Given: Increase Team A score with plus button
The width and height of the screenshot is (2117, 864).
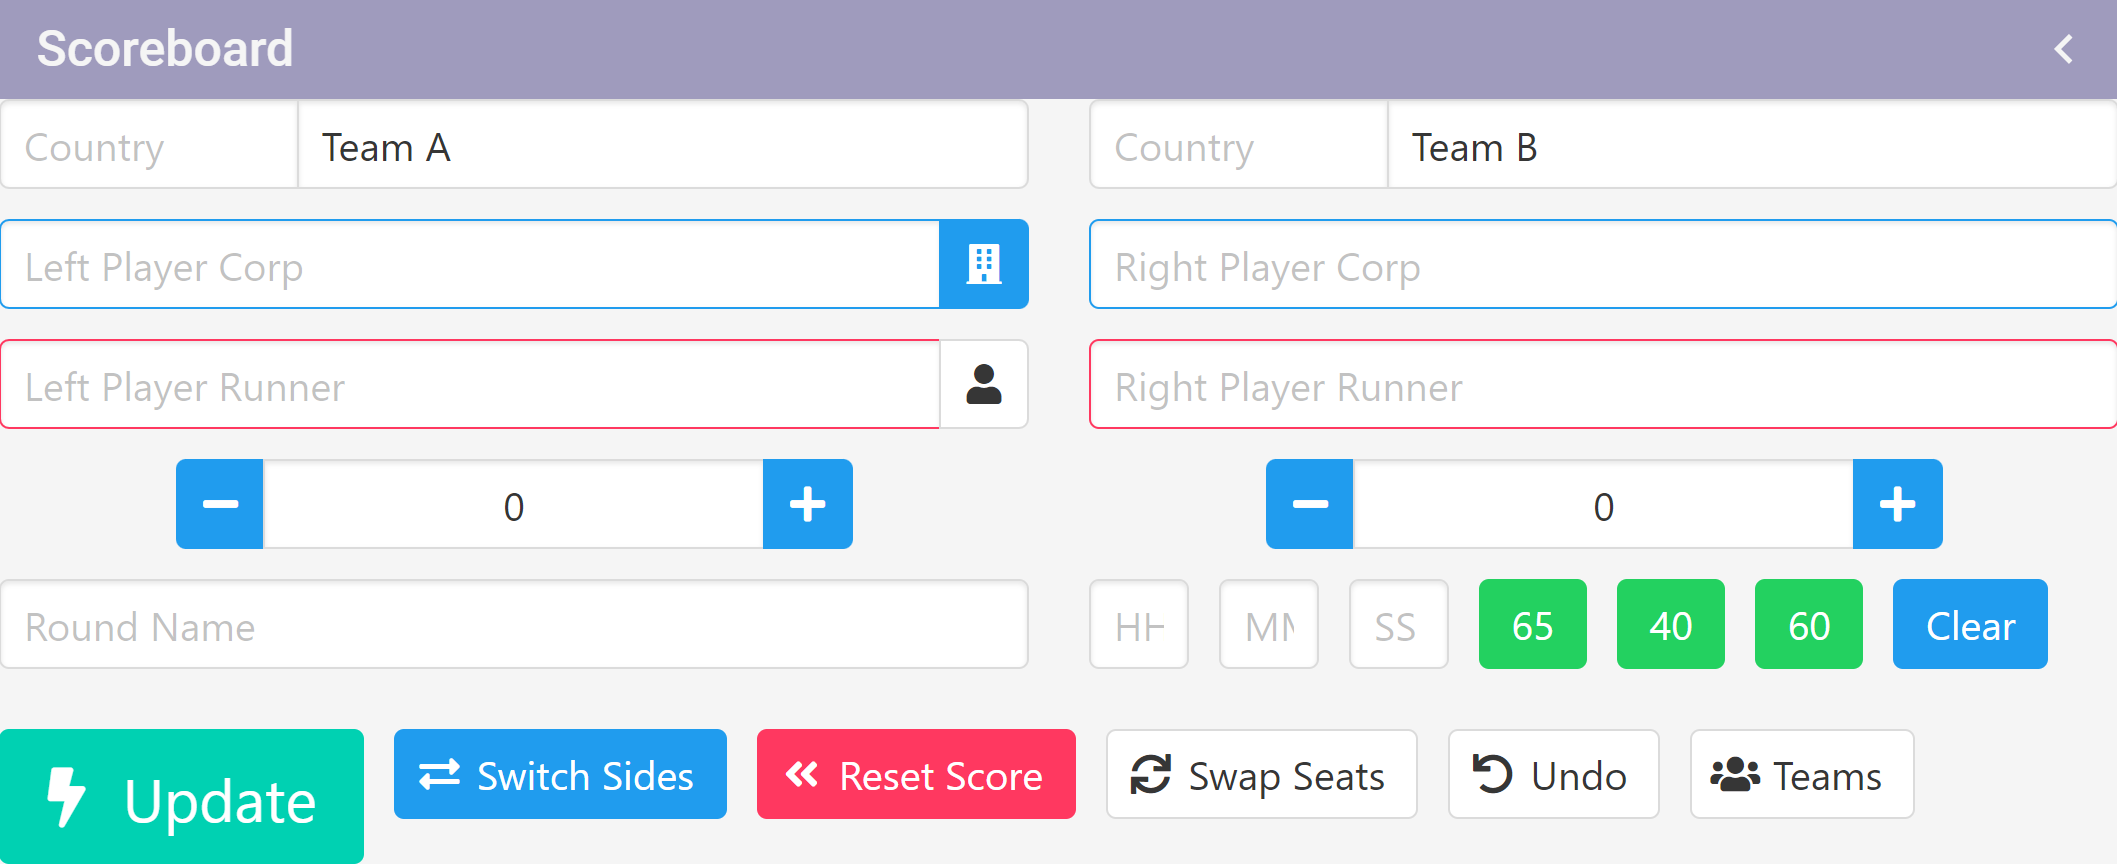Looking at the screenshot, I should pyautogui.click(x=807, y=505).
